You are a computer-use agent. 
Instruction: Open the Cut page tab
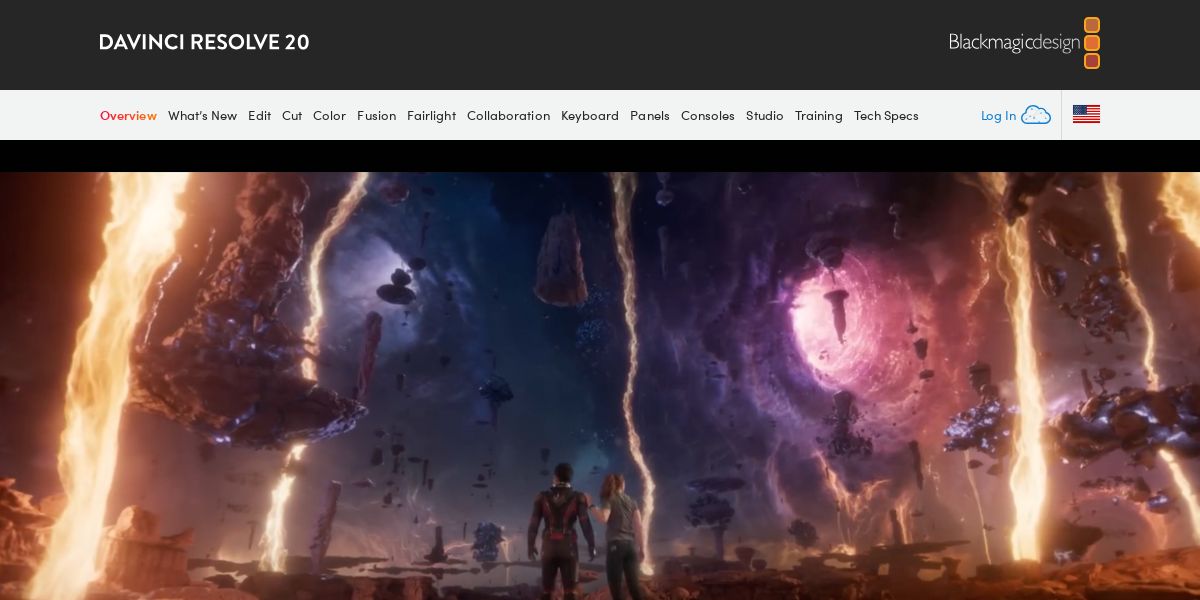point(292,116)
